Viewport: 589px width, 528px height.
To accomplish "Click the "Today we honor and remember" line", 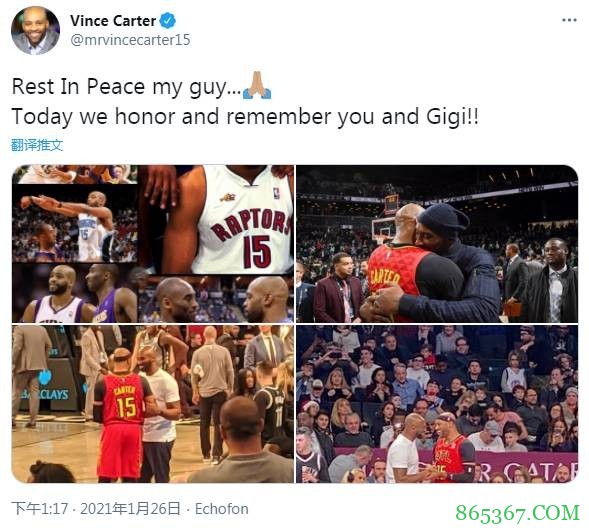I will 173,116.
